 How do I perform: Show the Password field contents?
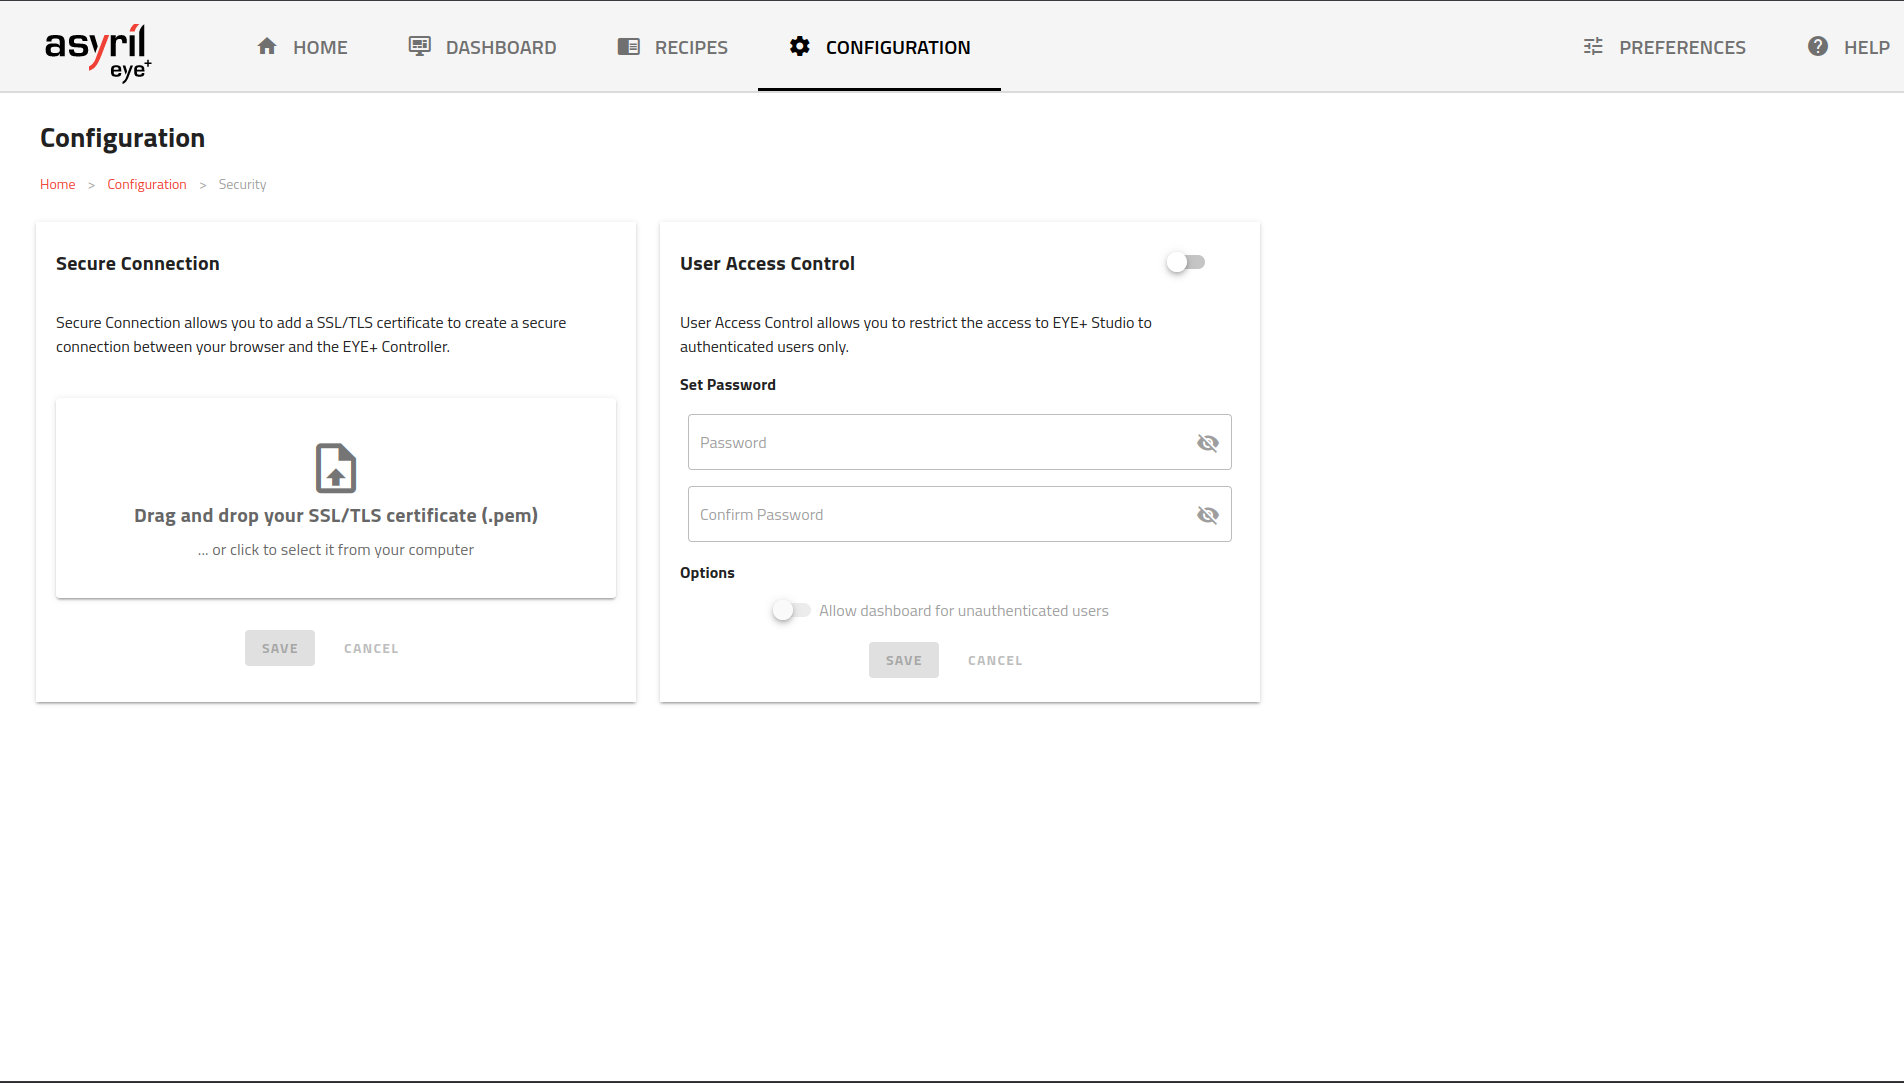point(1207,442)
